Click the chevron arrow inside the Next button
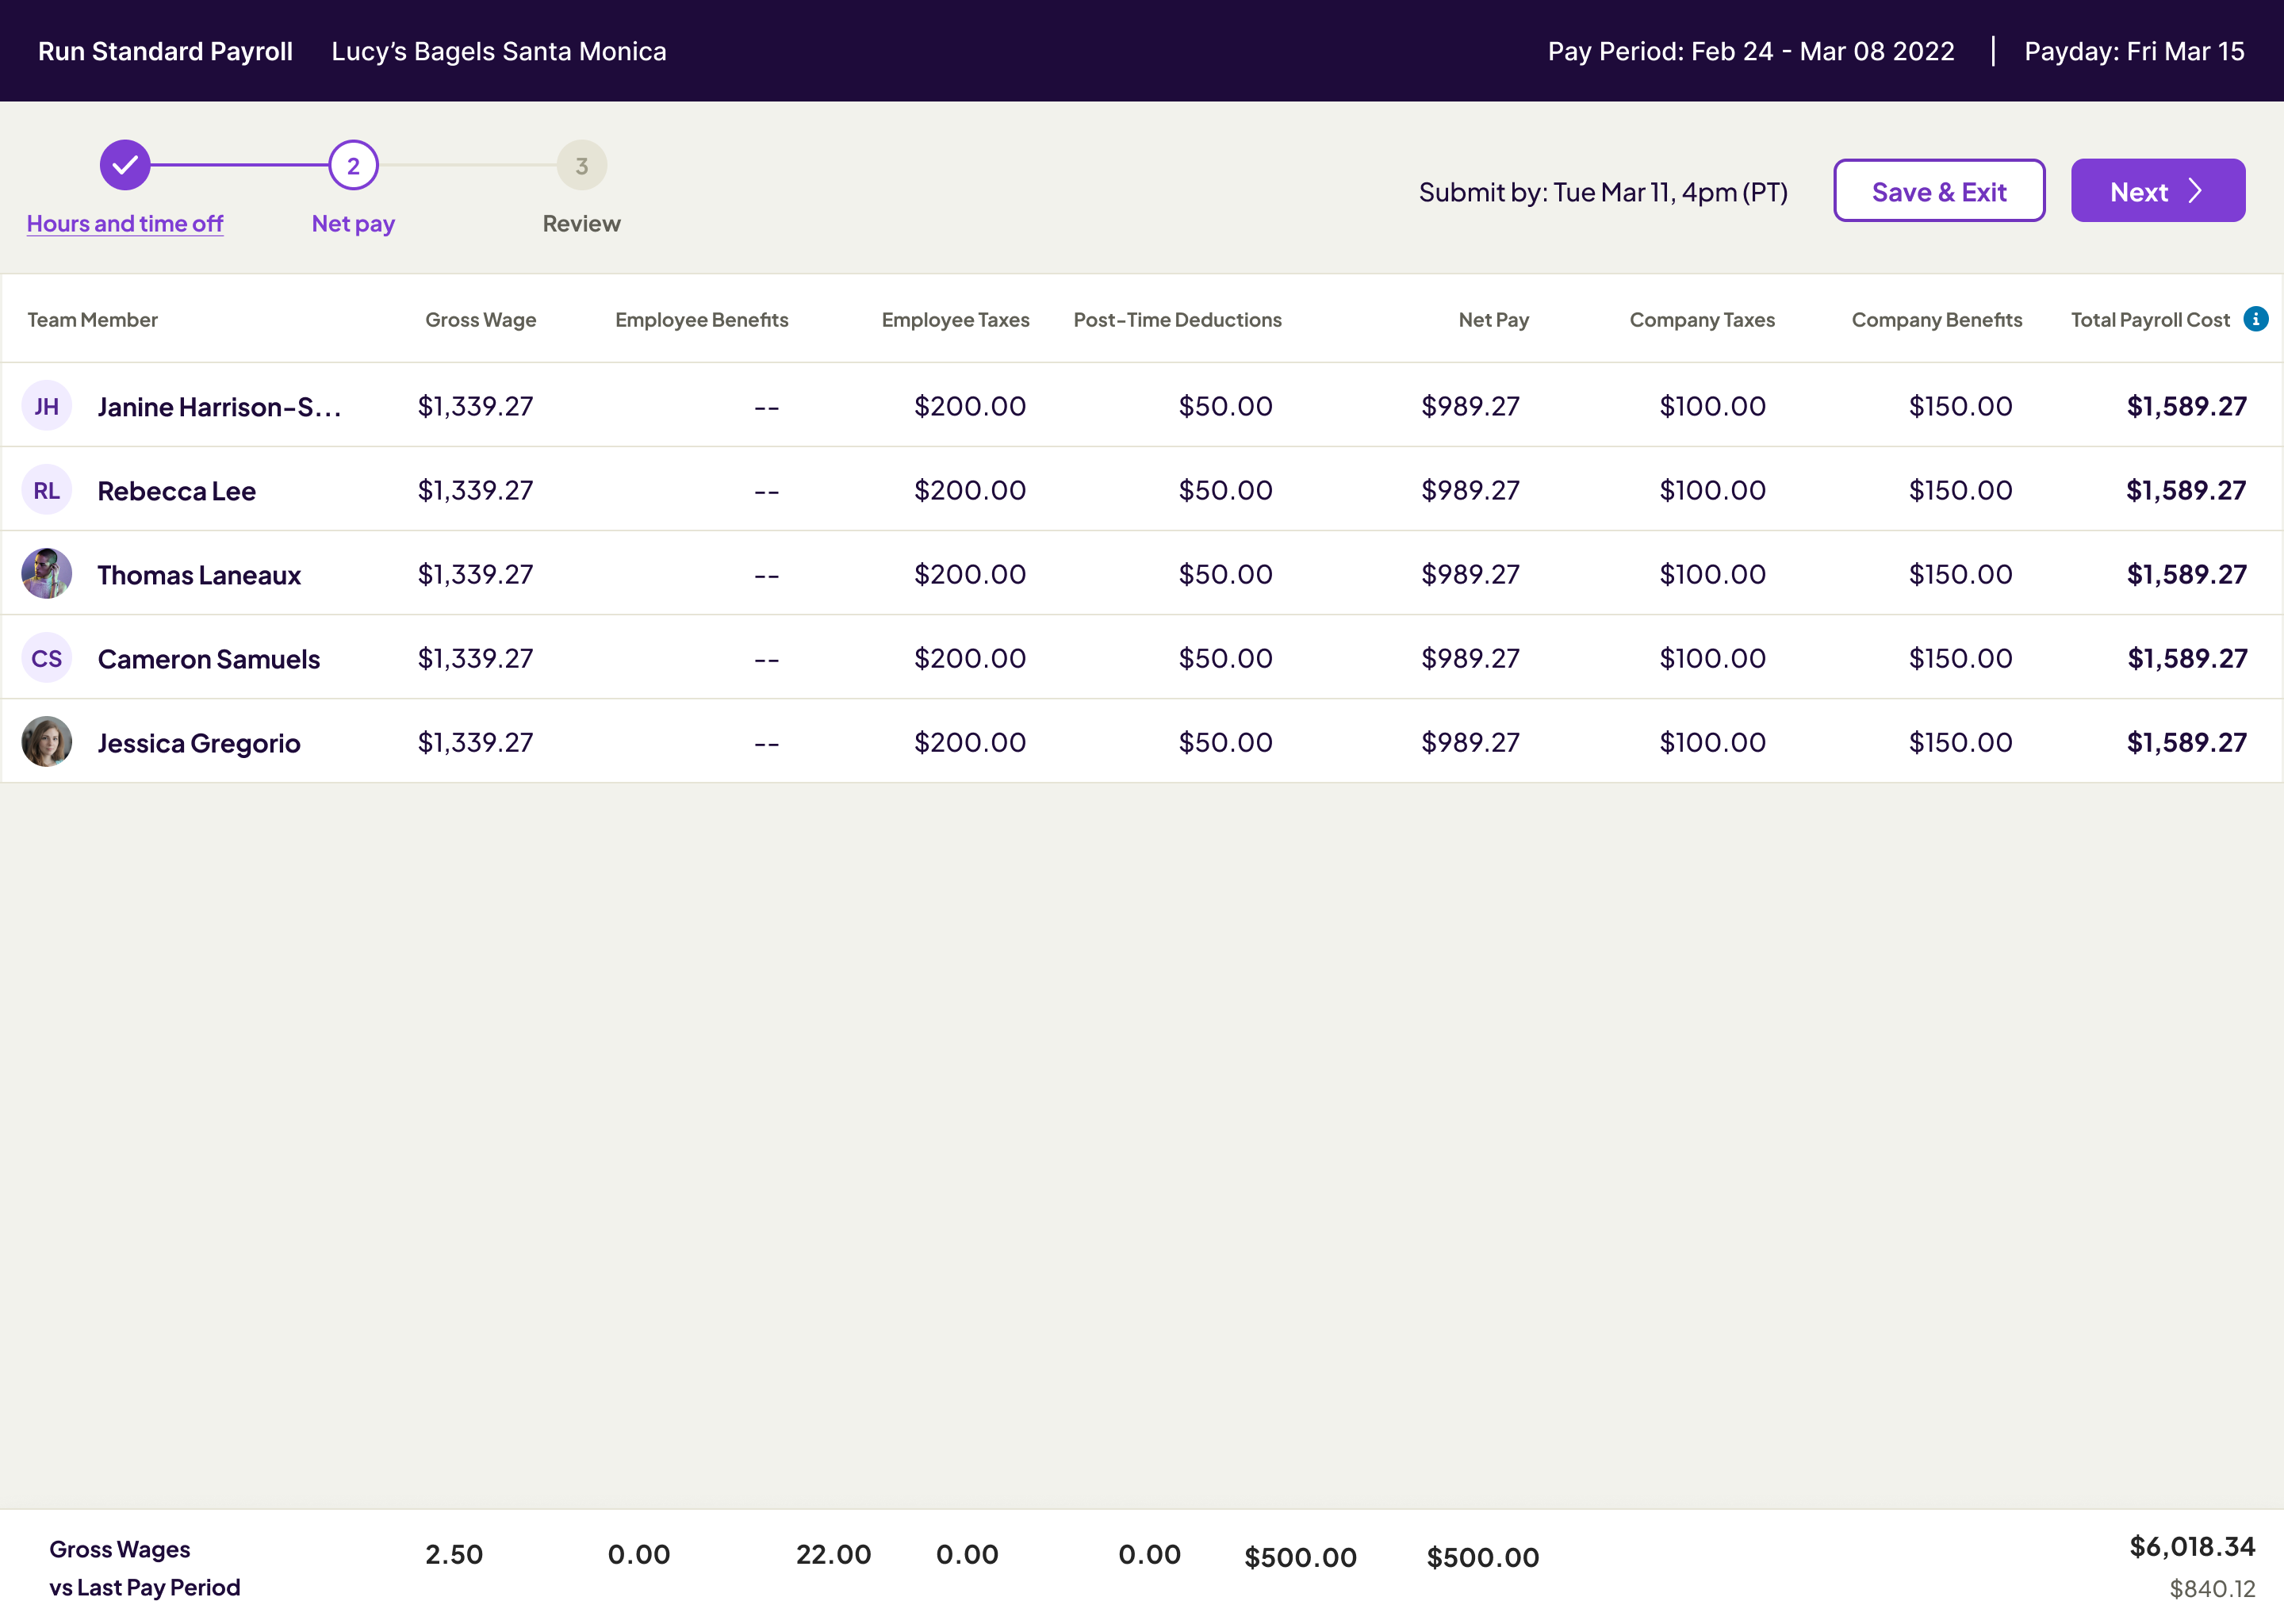This screenshot has height=1624, width=2284. point(2196,190)
